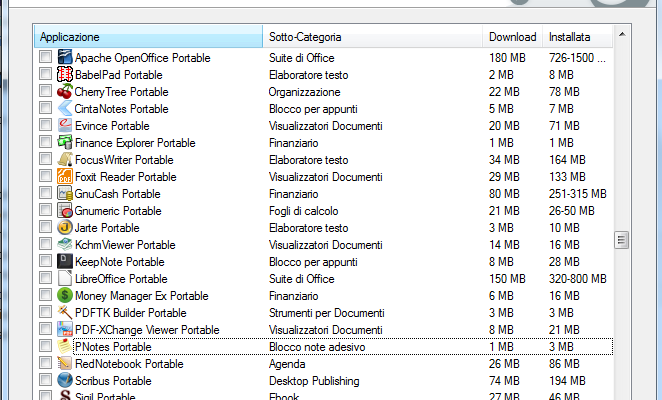Click the Scribus Portable icon
The image size is (662, 400).
(x=65, y=380)
